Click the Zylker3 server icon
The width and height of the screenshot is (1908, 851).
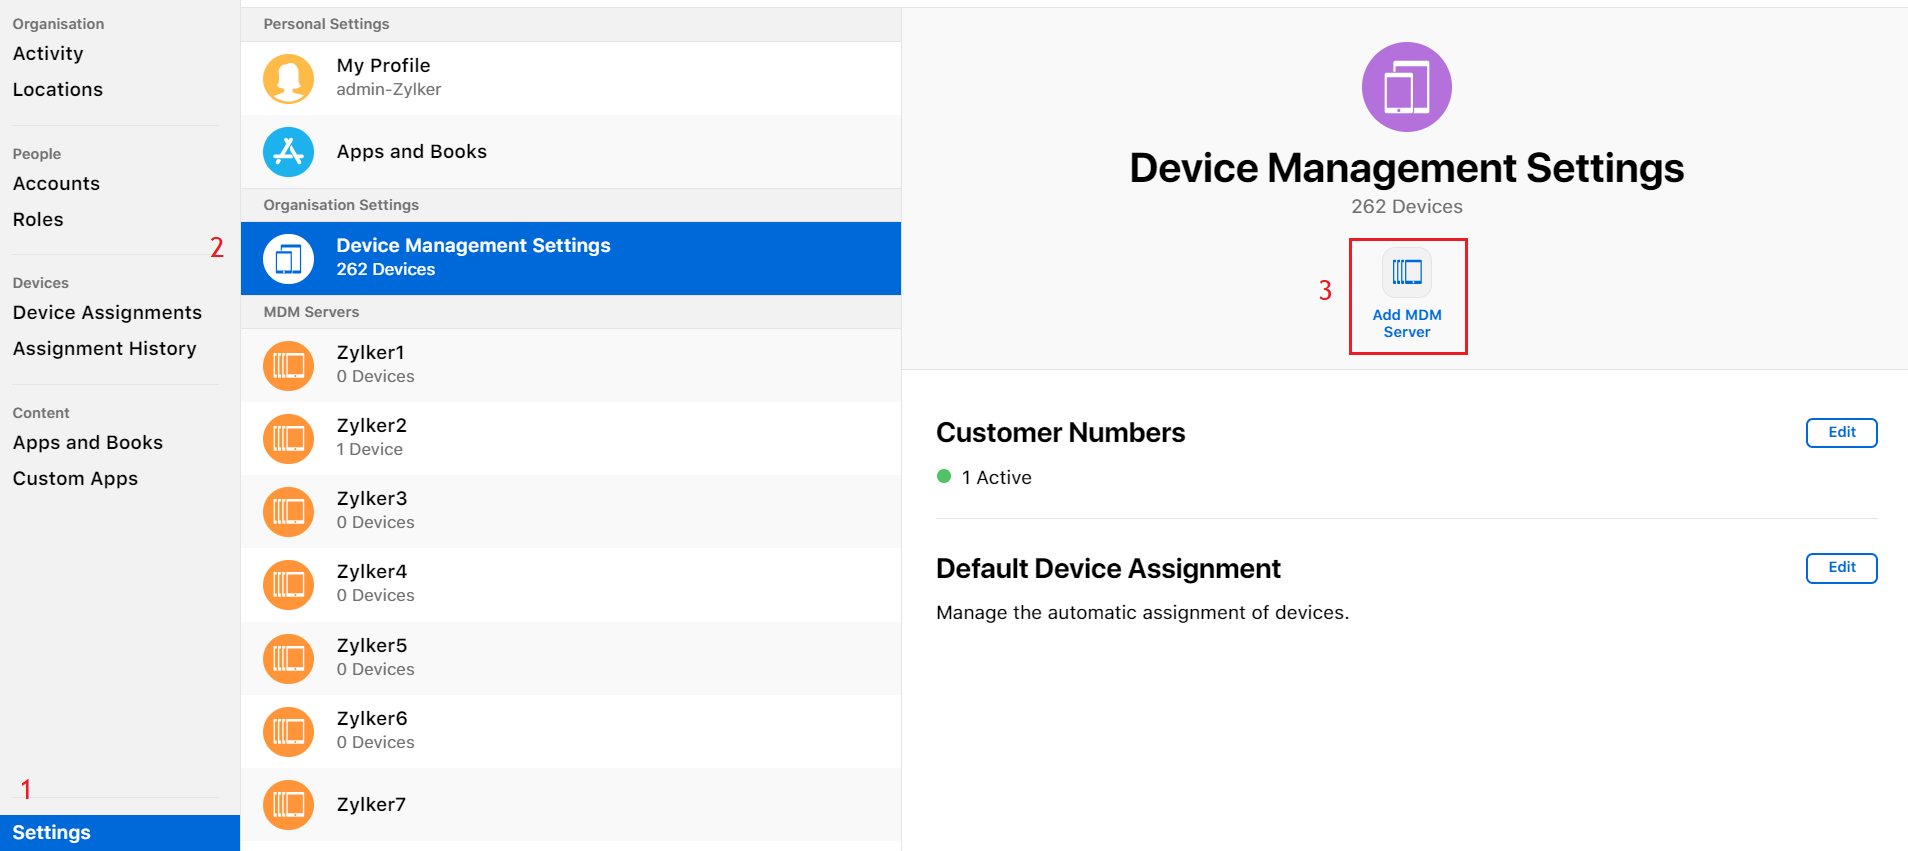tap(288, 511)
